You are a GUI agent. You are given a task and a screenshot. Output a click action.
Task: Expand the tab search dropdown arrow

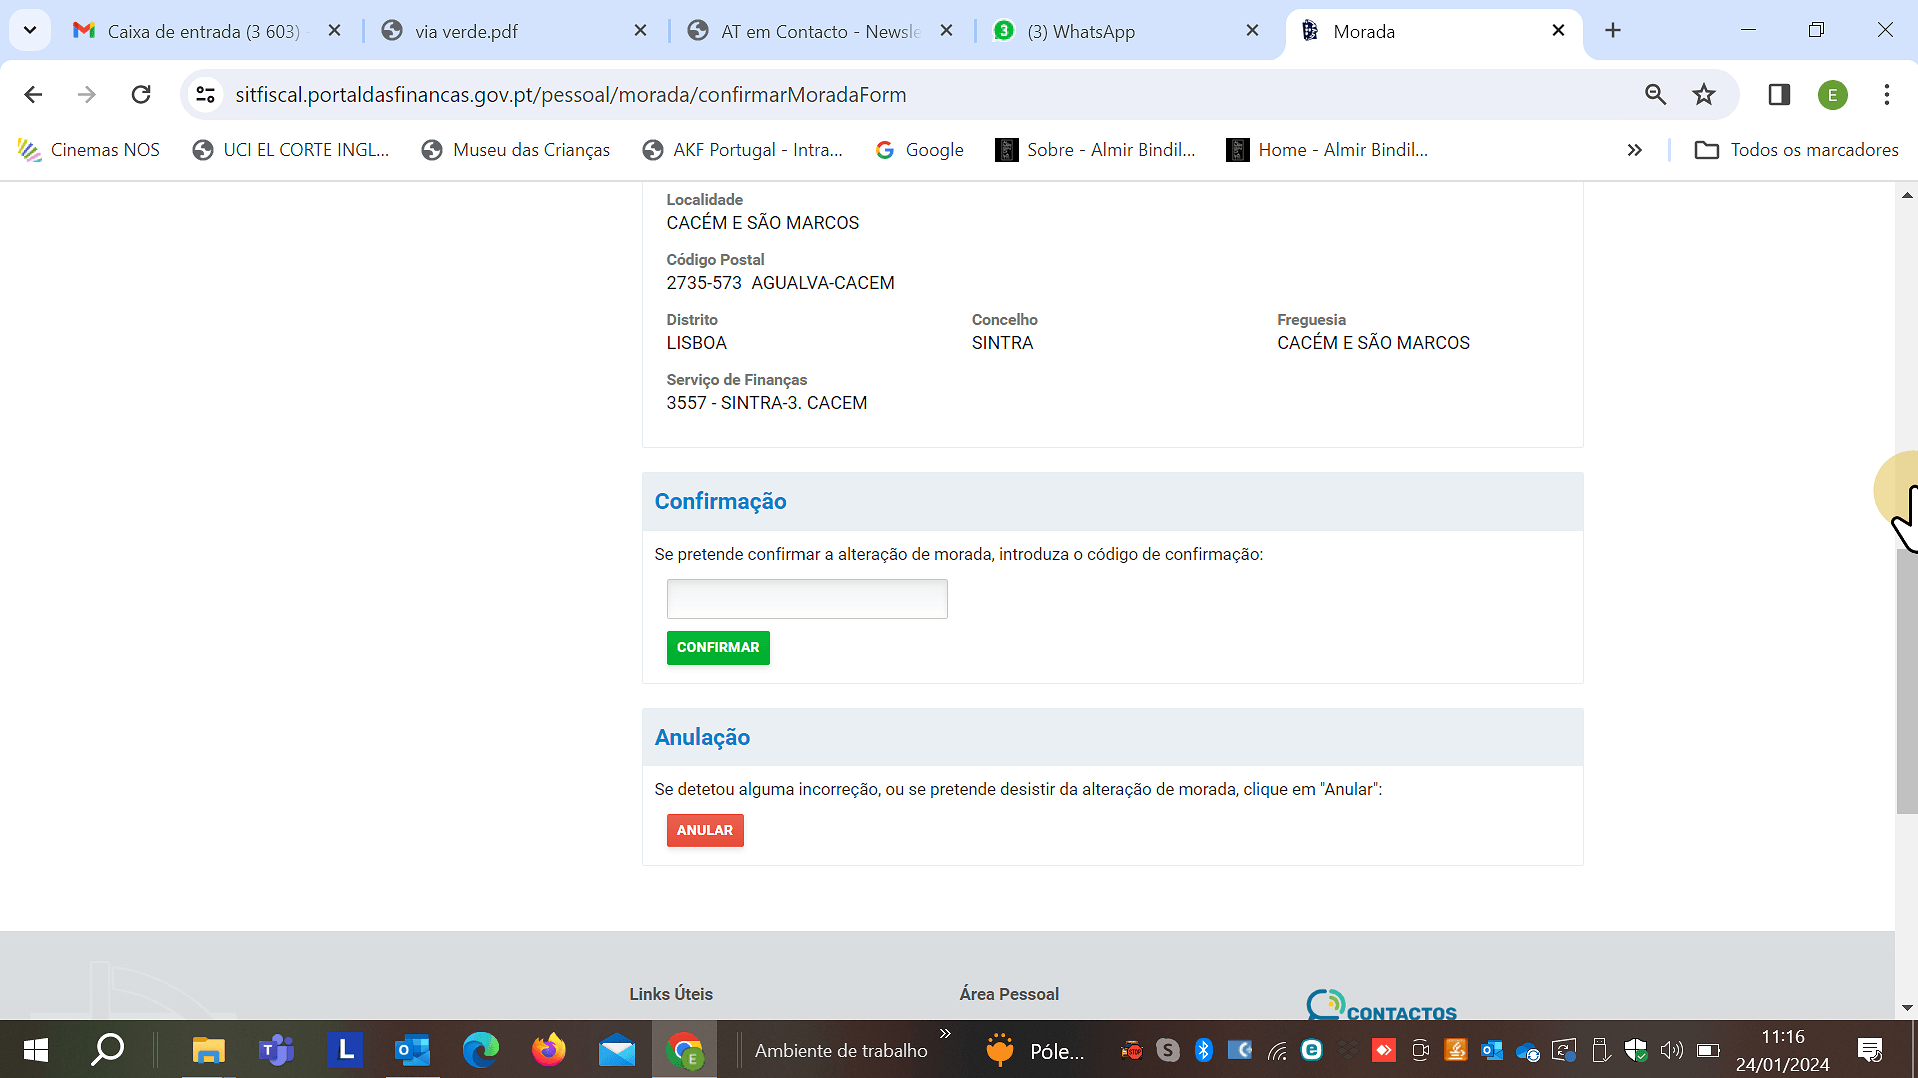coord(30,31)
